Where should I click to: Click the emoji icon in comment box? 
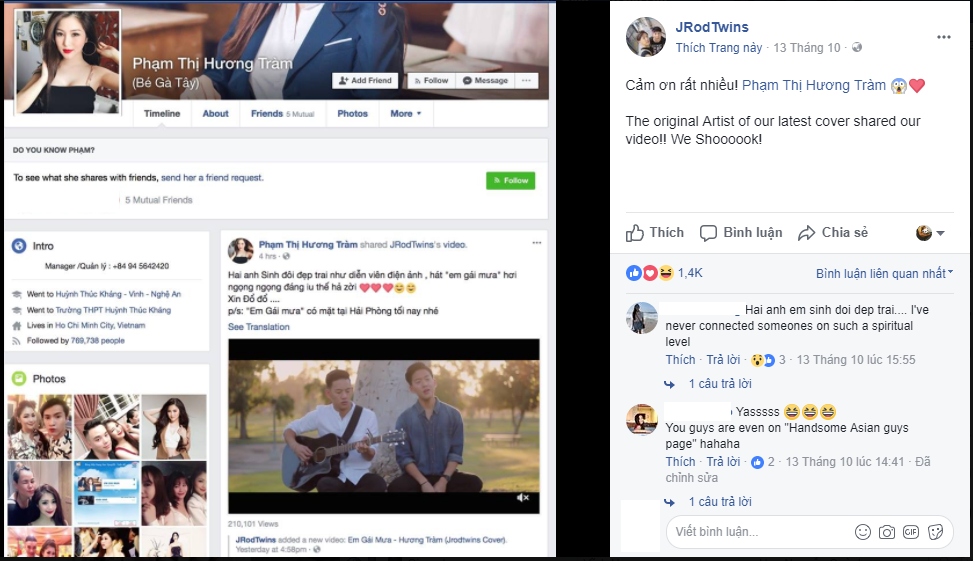(862, 531)
